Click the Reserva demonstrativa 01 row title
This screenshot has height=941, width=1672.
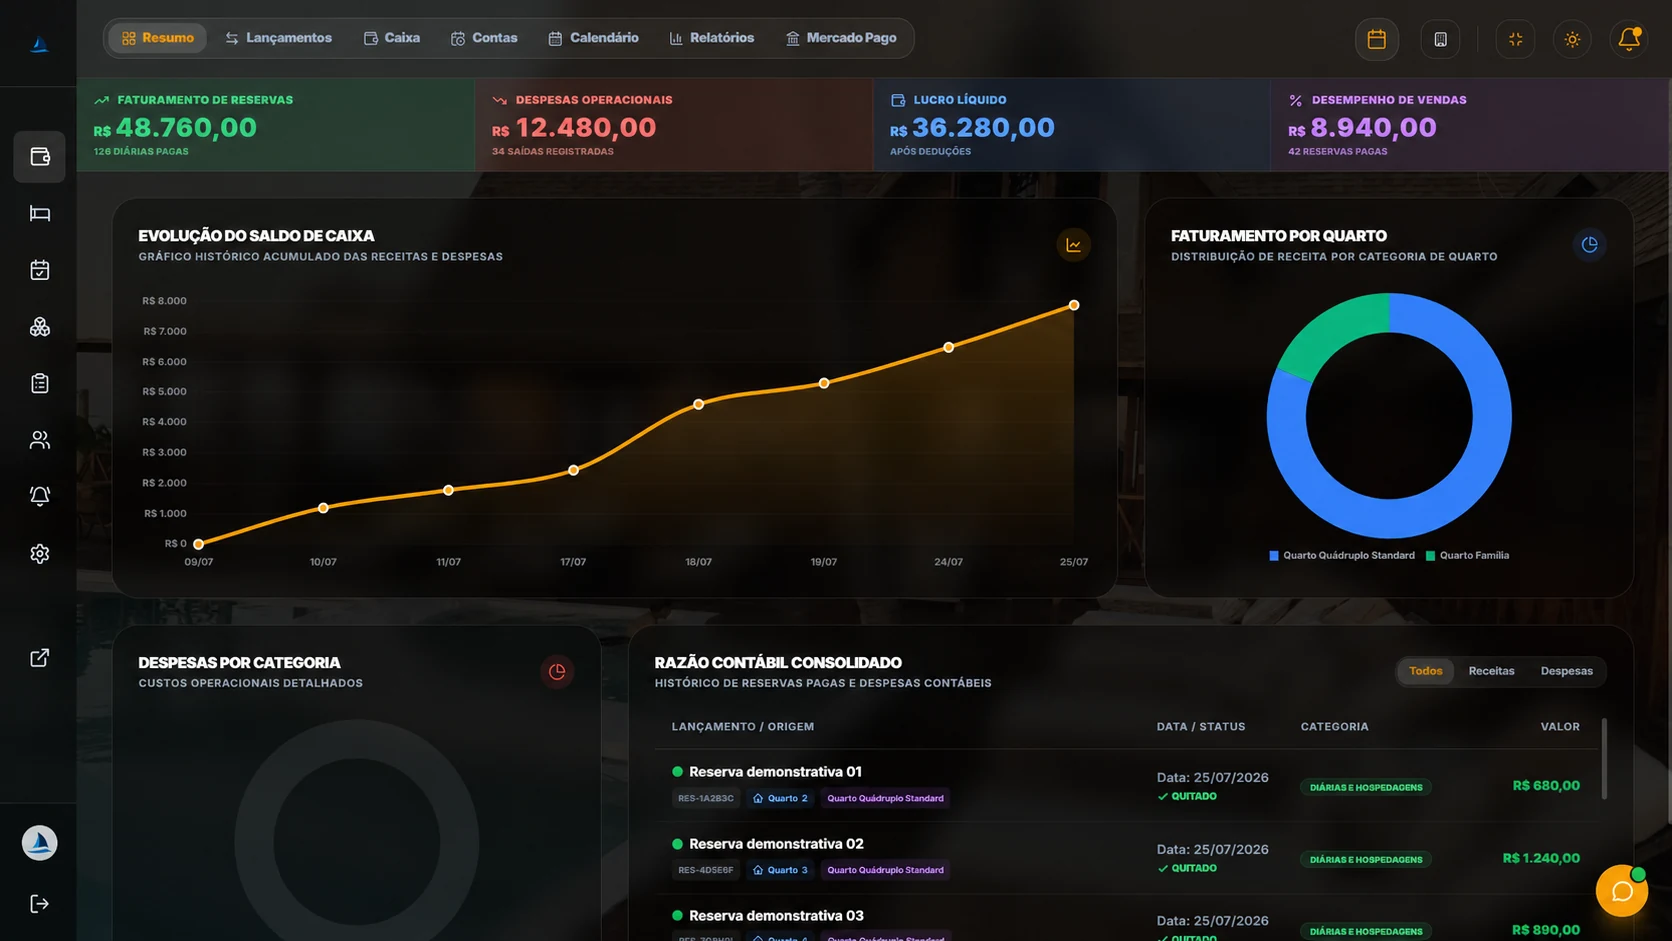775,772
